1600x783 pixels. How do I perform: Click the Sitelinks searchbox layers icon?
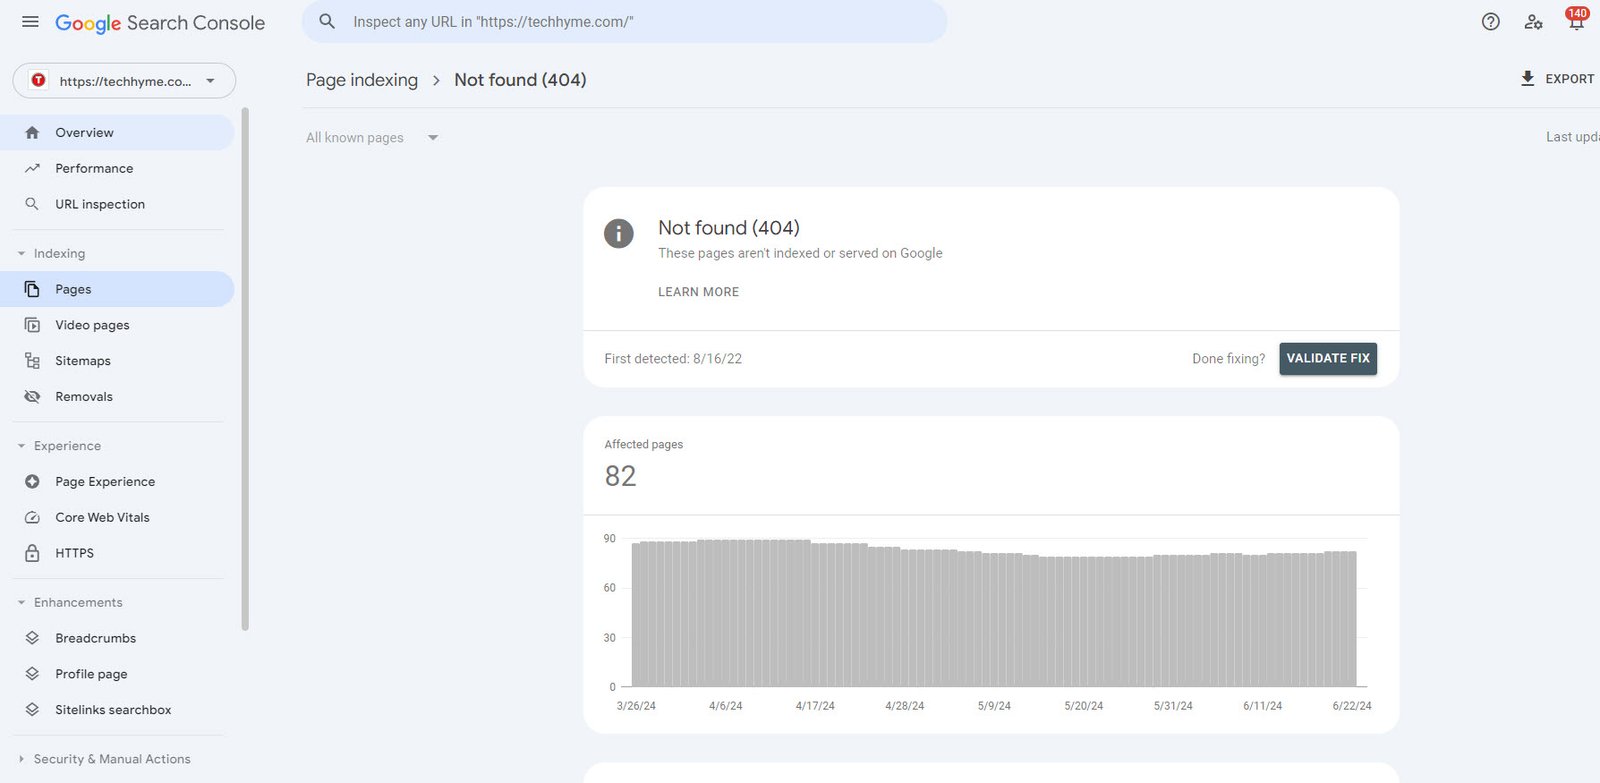[x=32, y=710]
